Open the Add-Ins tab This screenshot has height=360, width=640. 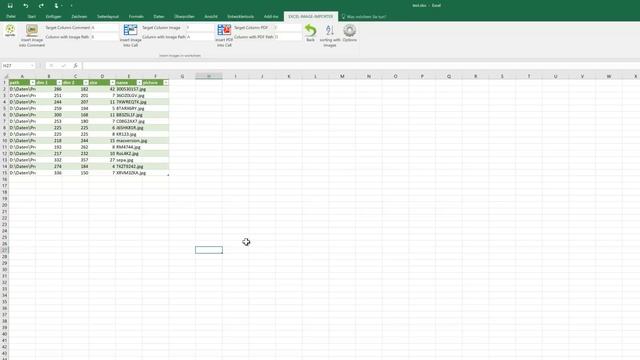point(271,17)
